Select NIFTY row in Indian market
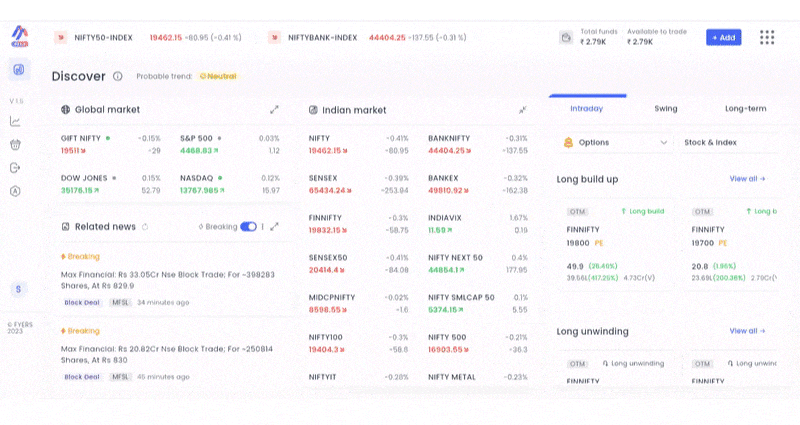Image resolution: width=800 pixels, height=425 pixels. coord(359,144)
